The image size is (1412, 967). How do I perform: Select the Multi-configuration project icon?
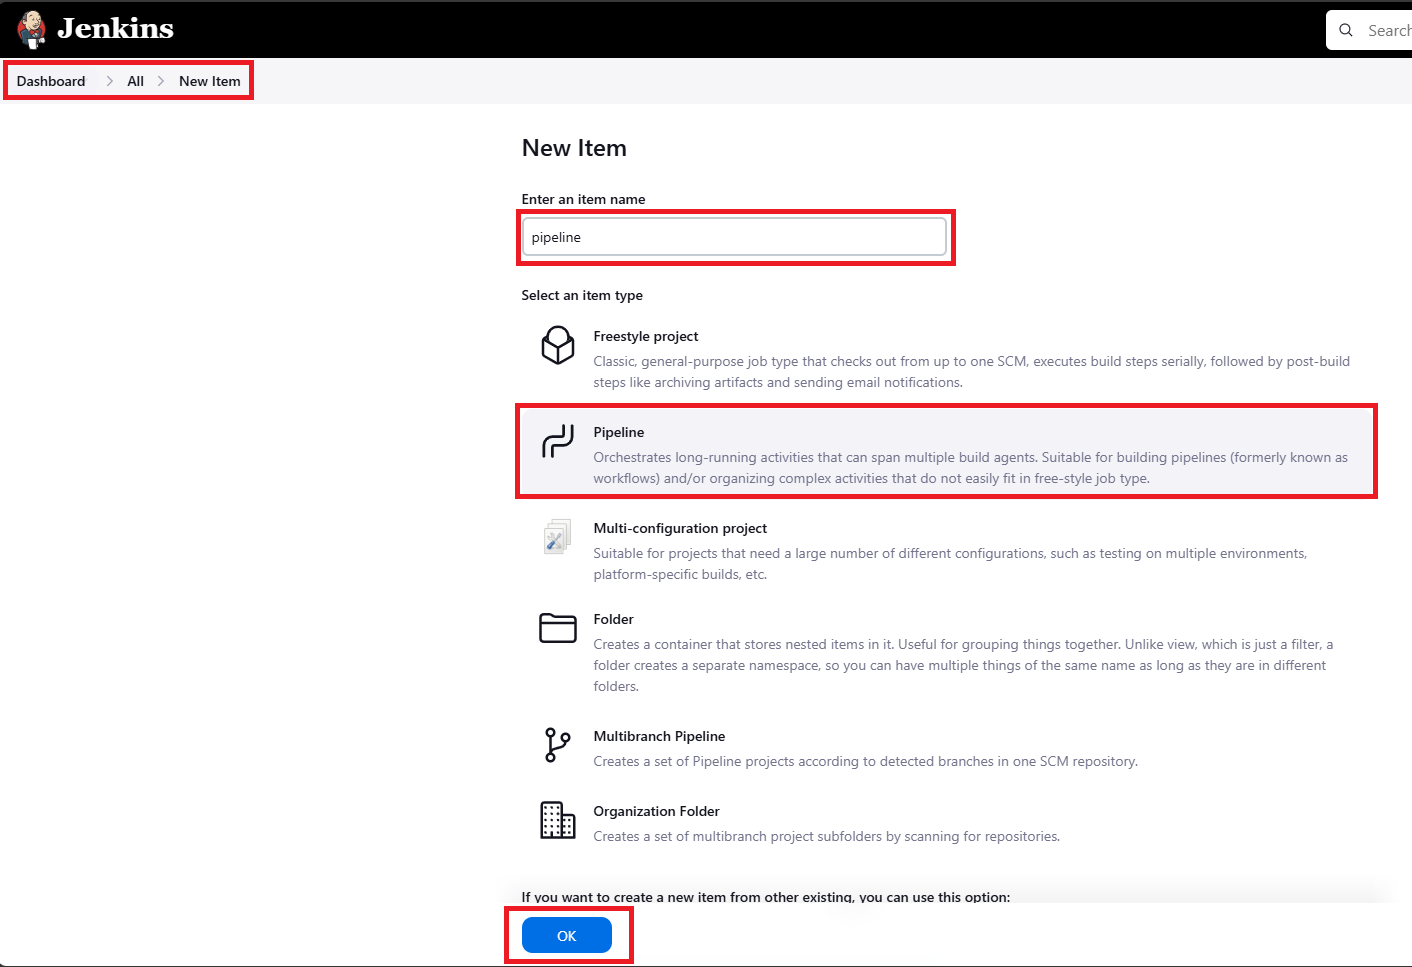pos(558,536)
